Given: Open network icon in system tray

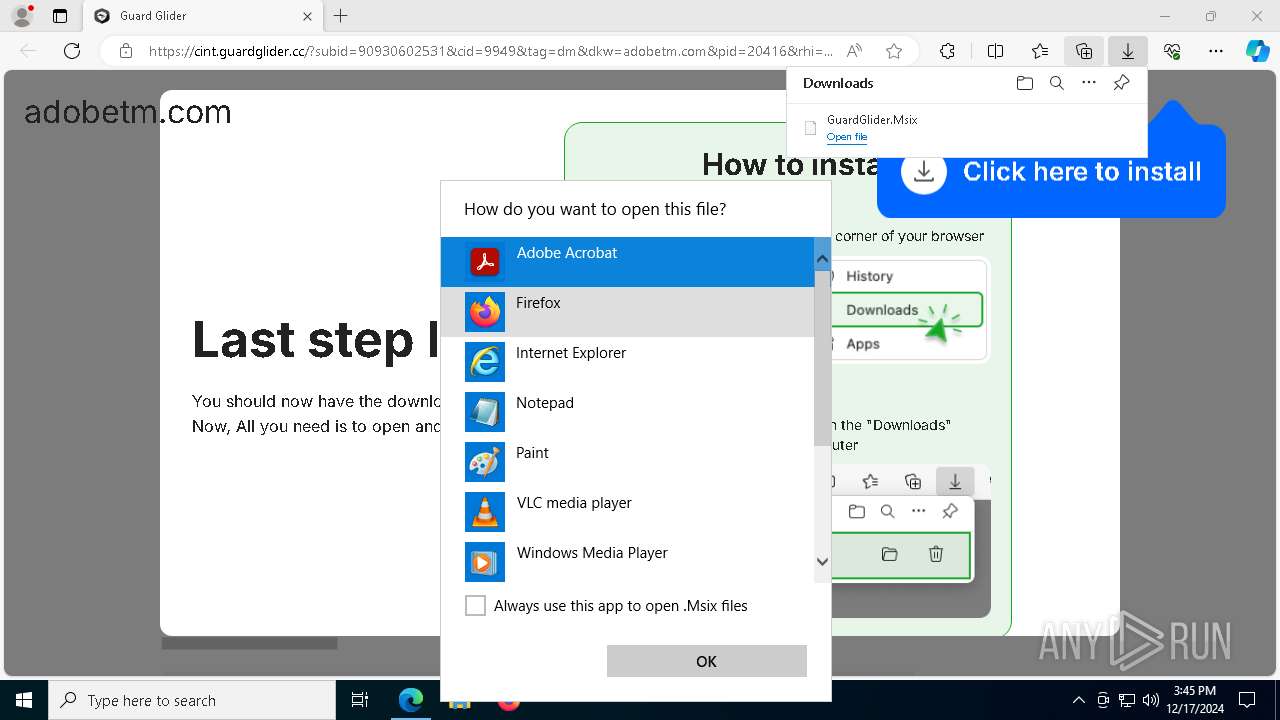Looking at the screenshot, I should (x=1127, y=701).
